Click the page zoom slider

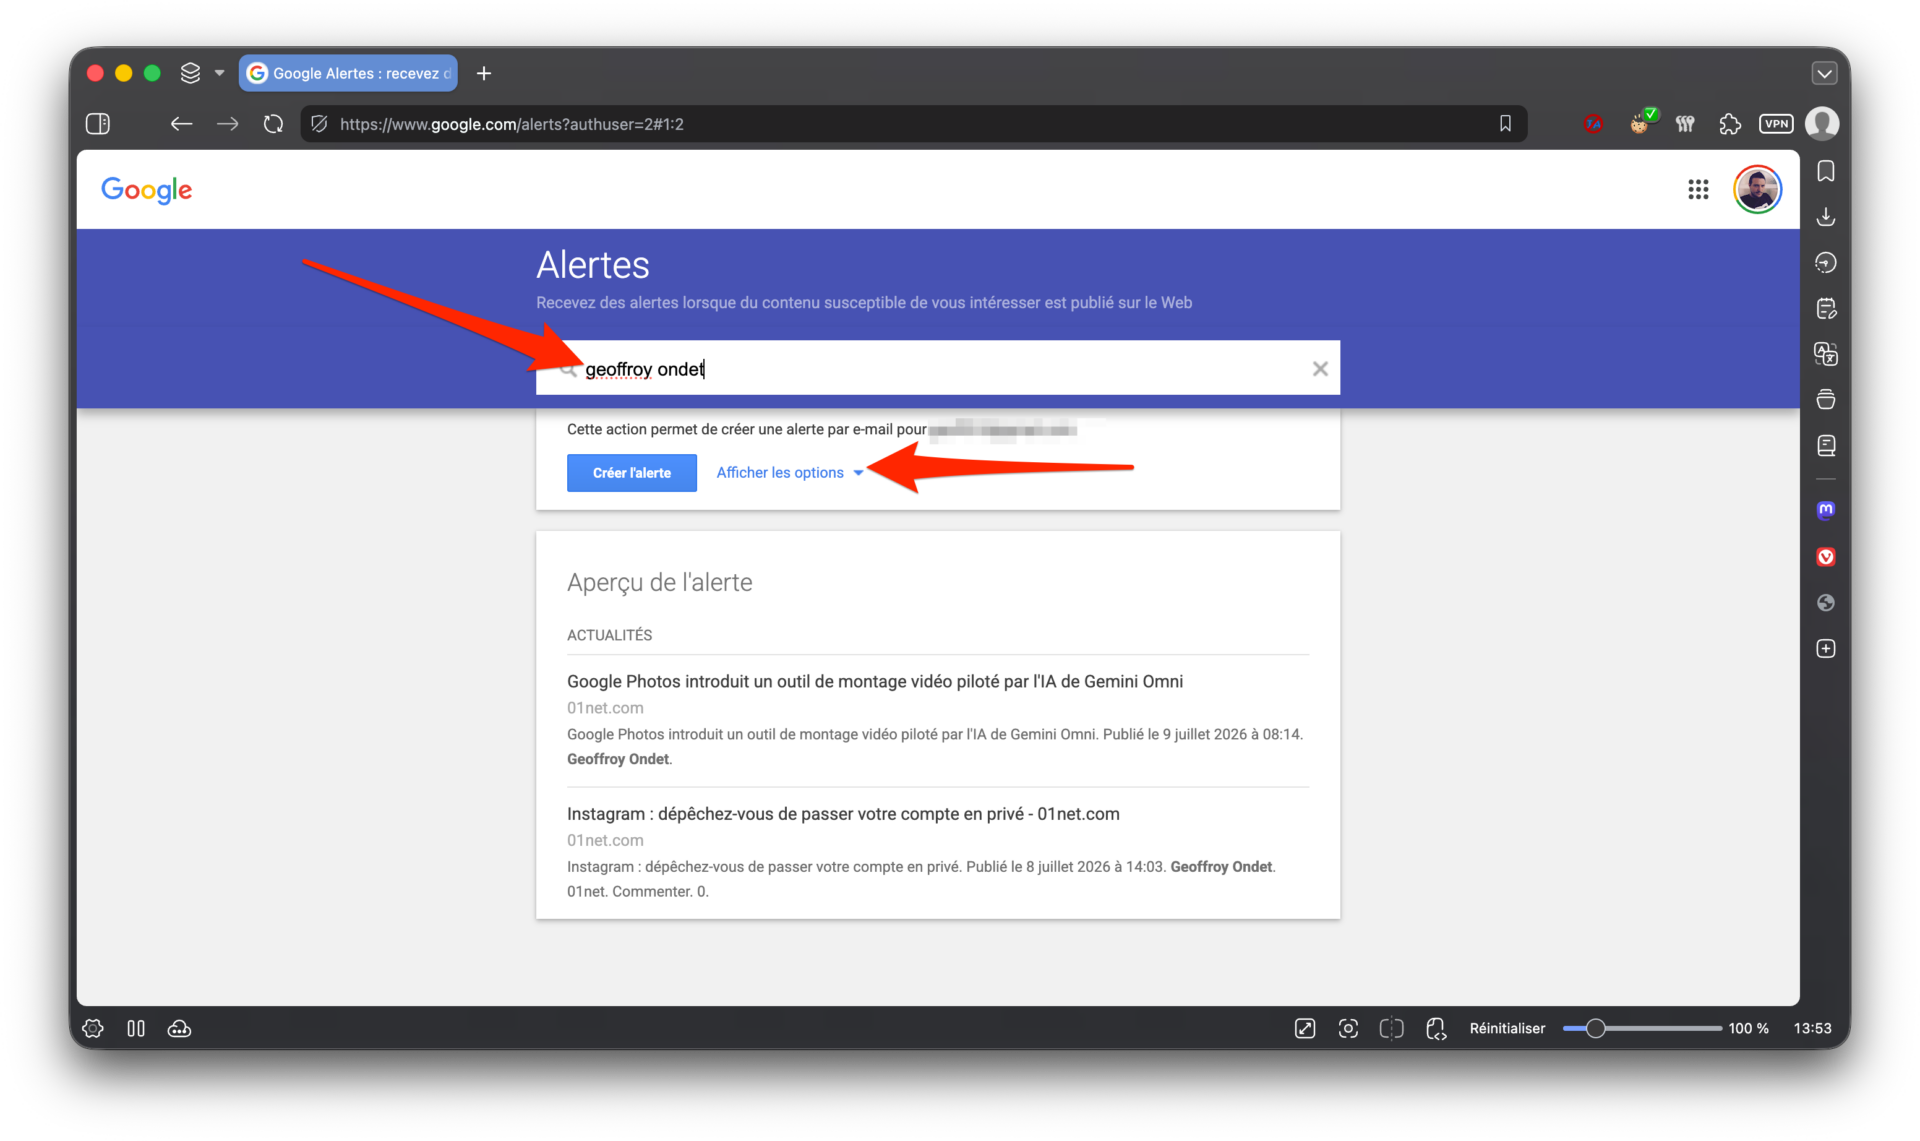coord(1642,1028)
